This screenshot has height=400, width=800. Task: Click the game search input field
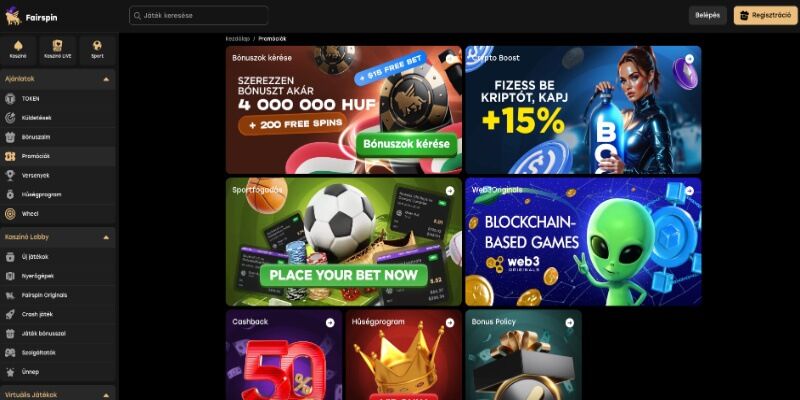point(198,15)
